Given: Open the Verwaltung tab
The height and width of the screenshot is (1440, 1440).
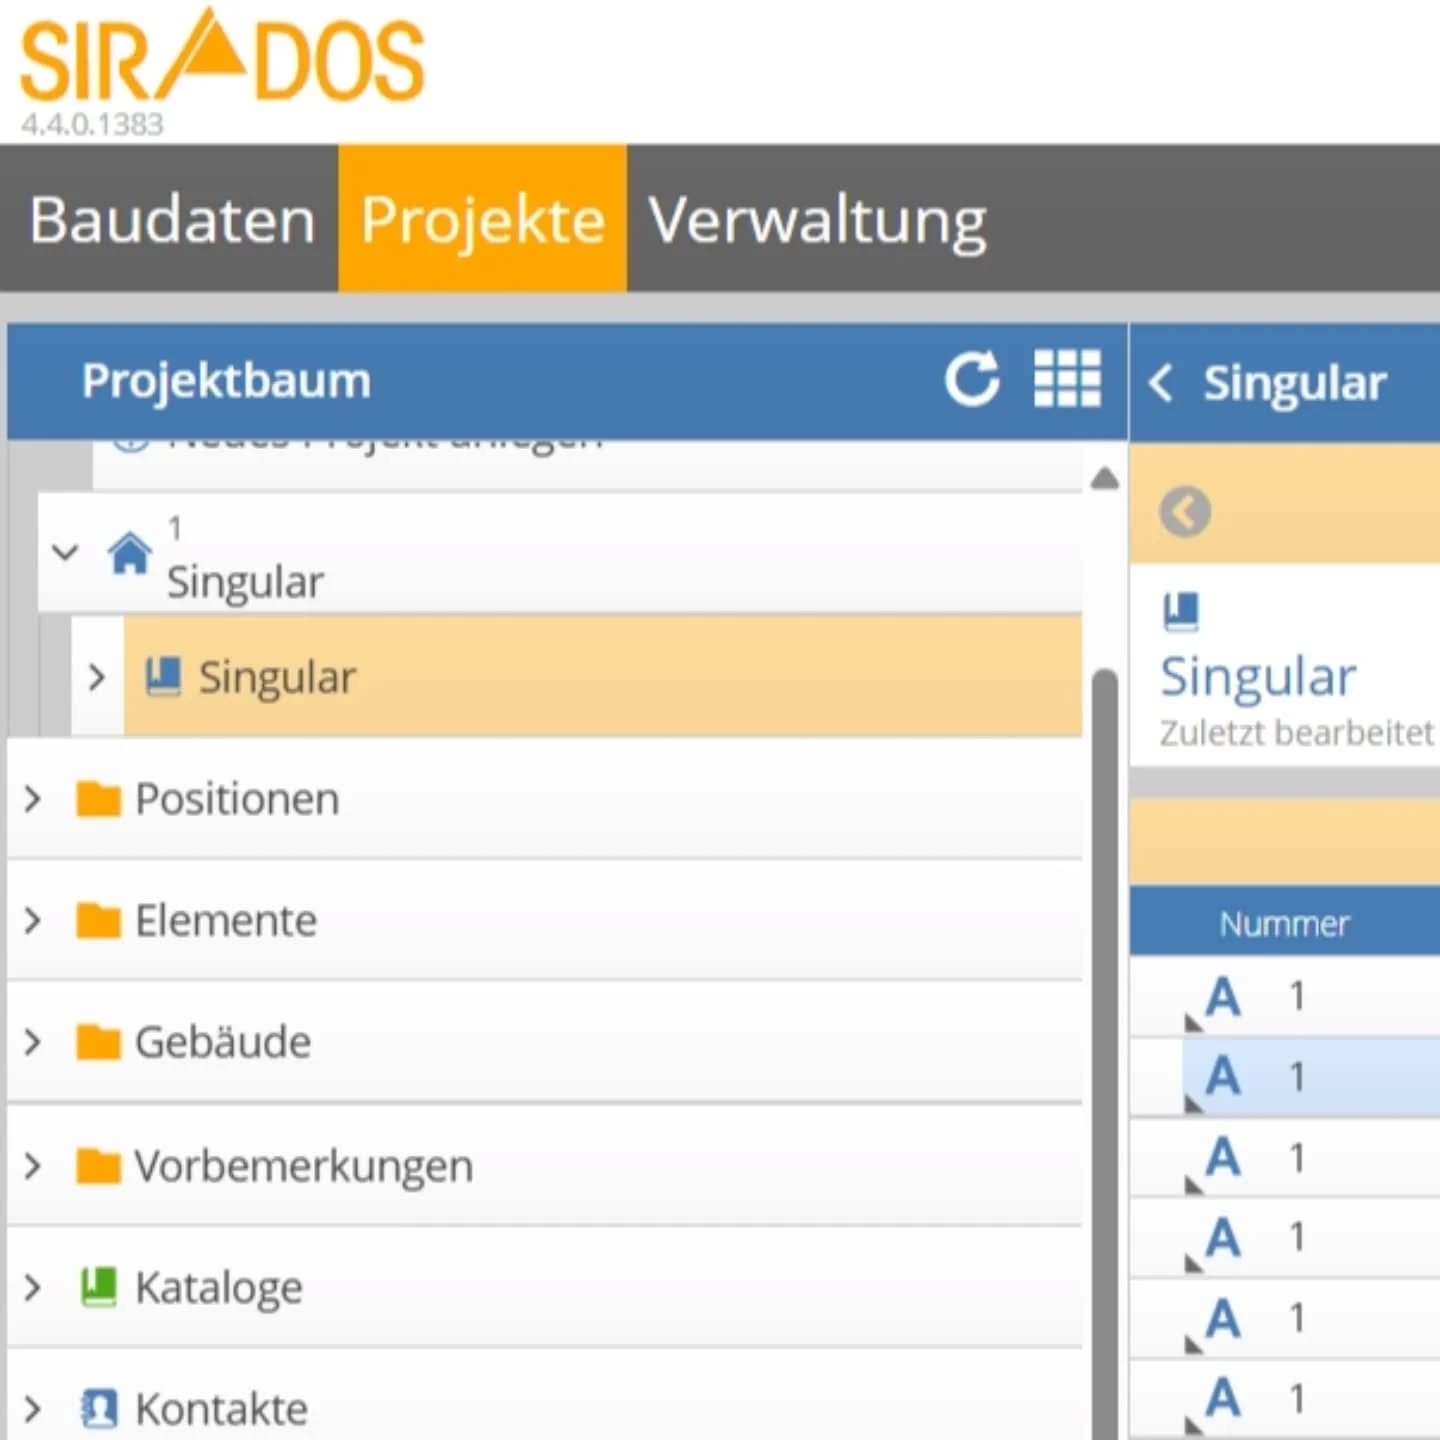Looking at the screenshot, I should (x=817, y=219).
